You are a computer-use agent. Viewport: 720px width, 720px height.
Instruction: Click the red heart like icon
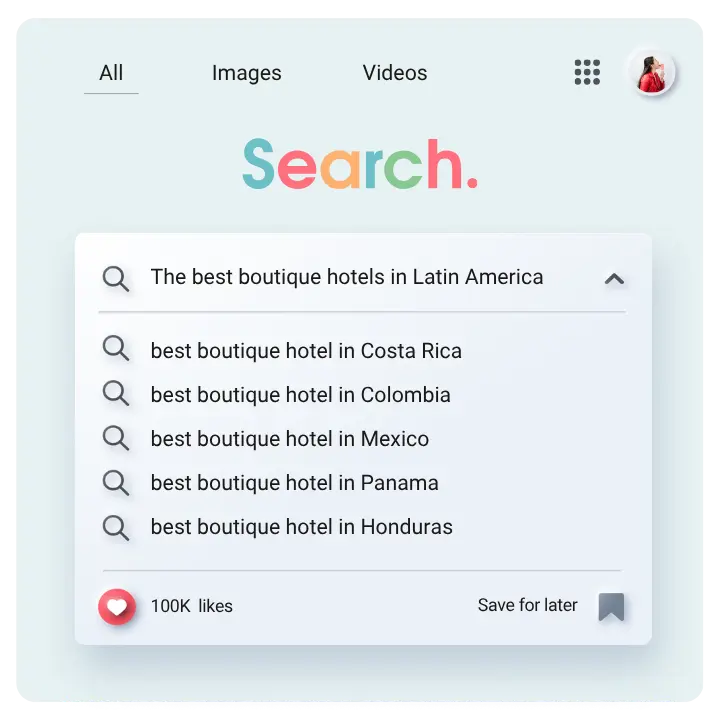(x=117, y=606)
